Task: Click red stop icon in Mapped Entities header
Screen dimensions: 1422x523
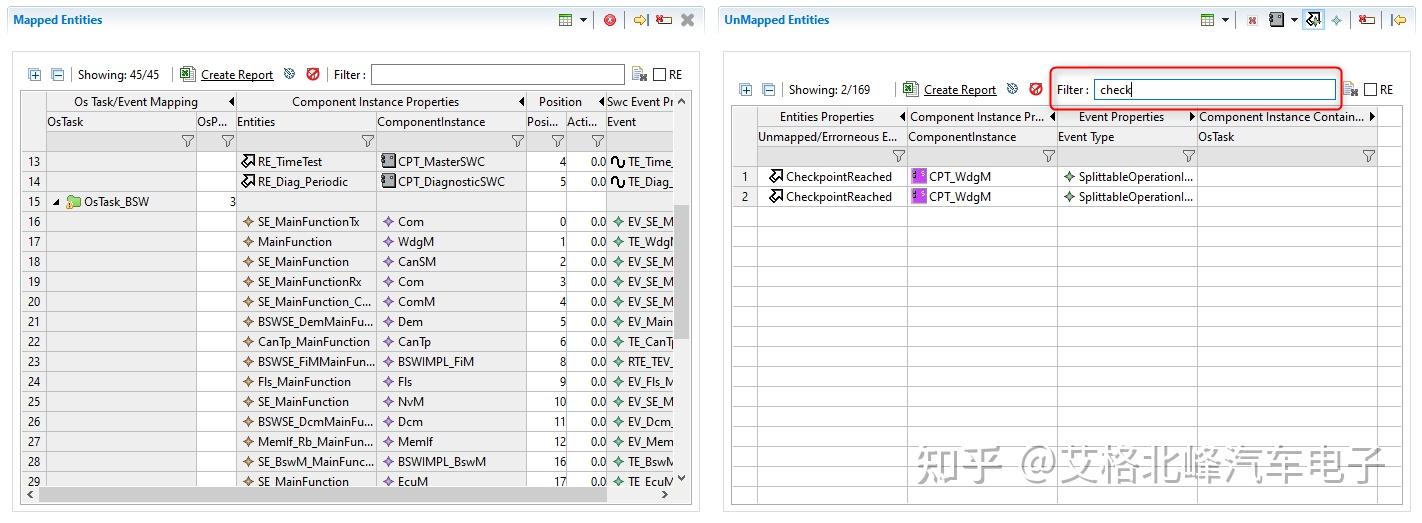Action: pos(610,20)
